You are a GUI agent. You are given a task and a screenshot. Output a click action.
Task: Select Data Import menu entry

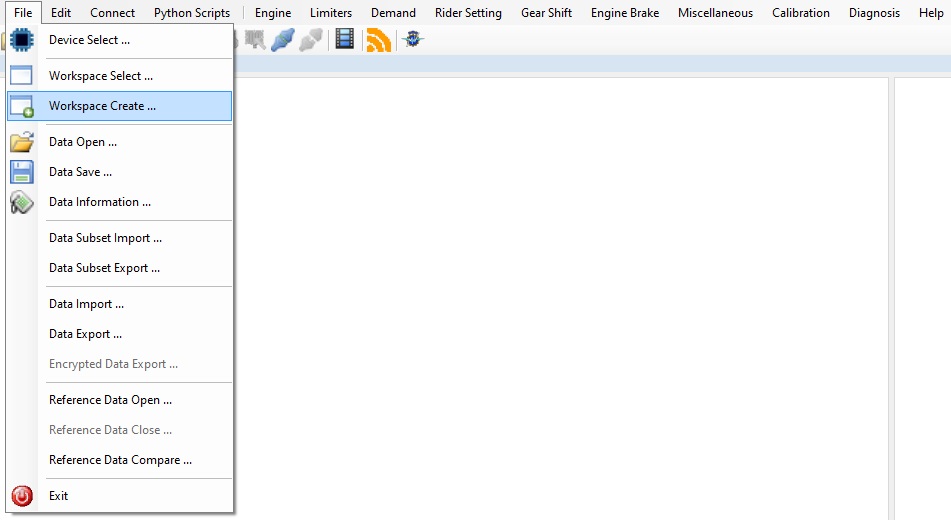point(119,304)
